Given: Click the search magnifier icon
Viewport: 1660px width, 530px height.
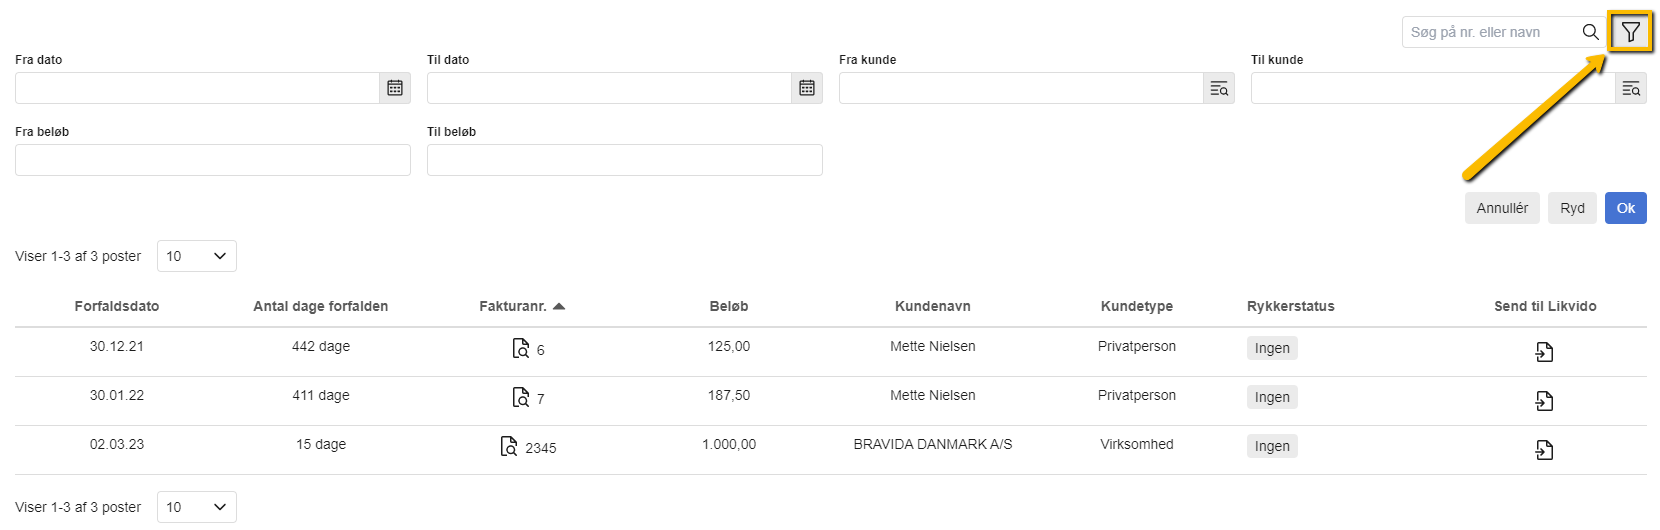Looking at the screenshot, I should pos(1590,32).
